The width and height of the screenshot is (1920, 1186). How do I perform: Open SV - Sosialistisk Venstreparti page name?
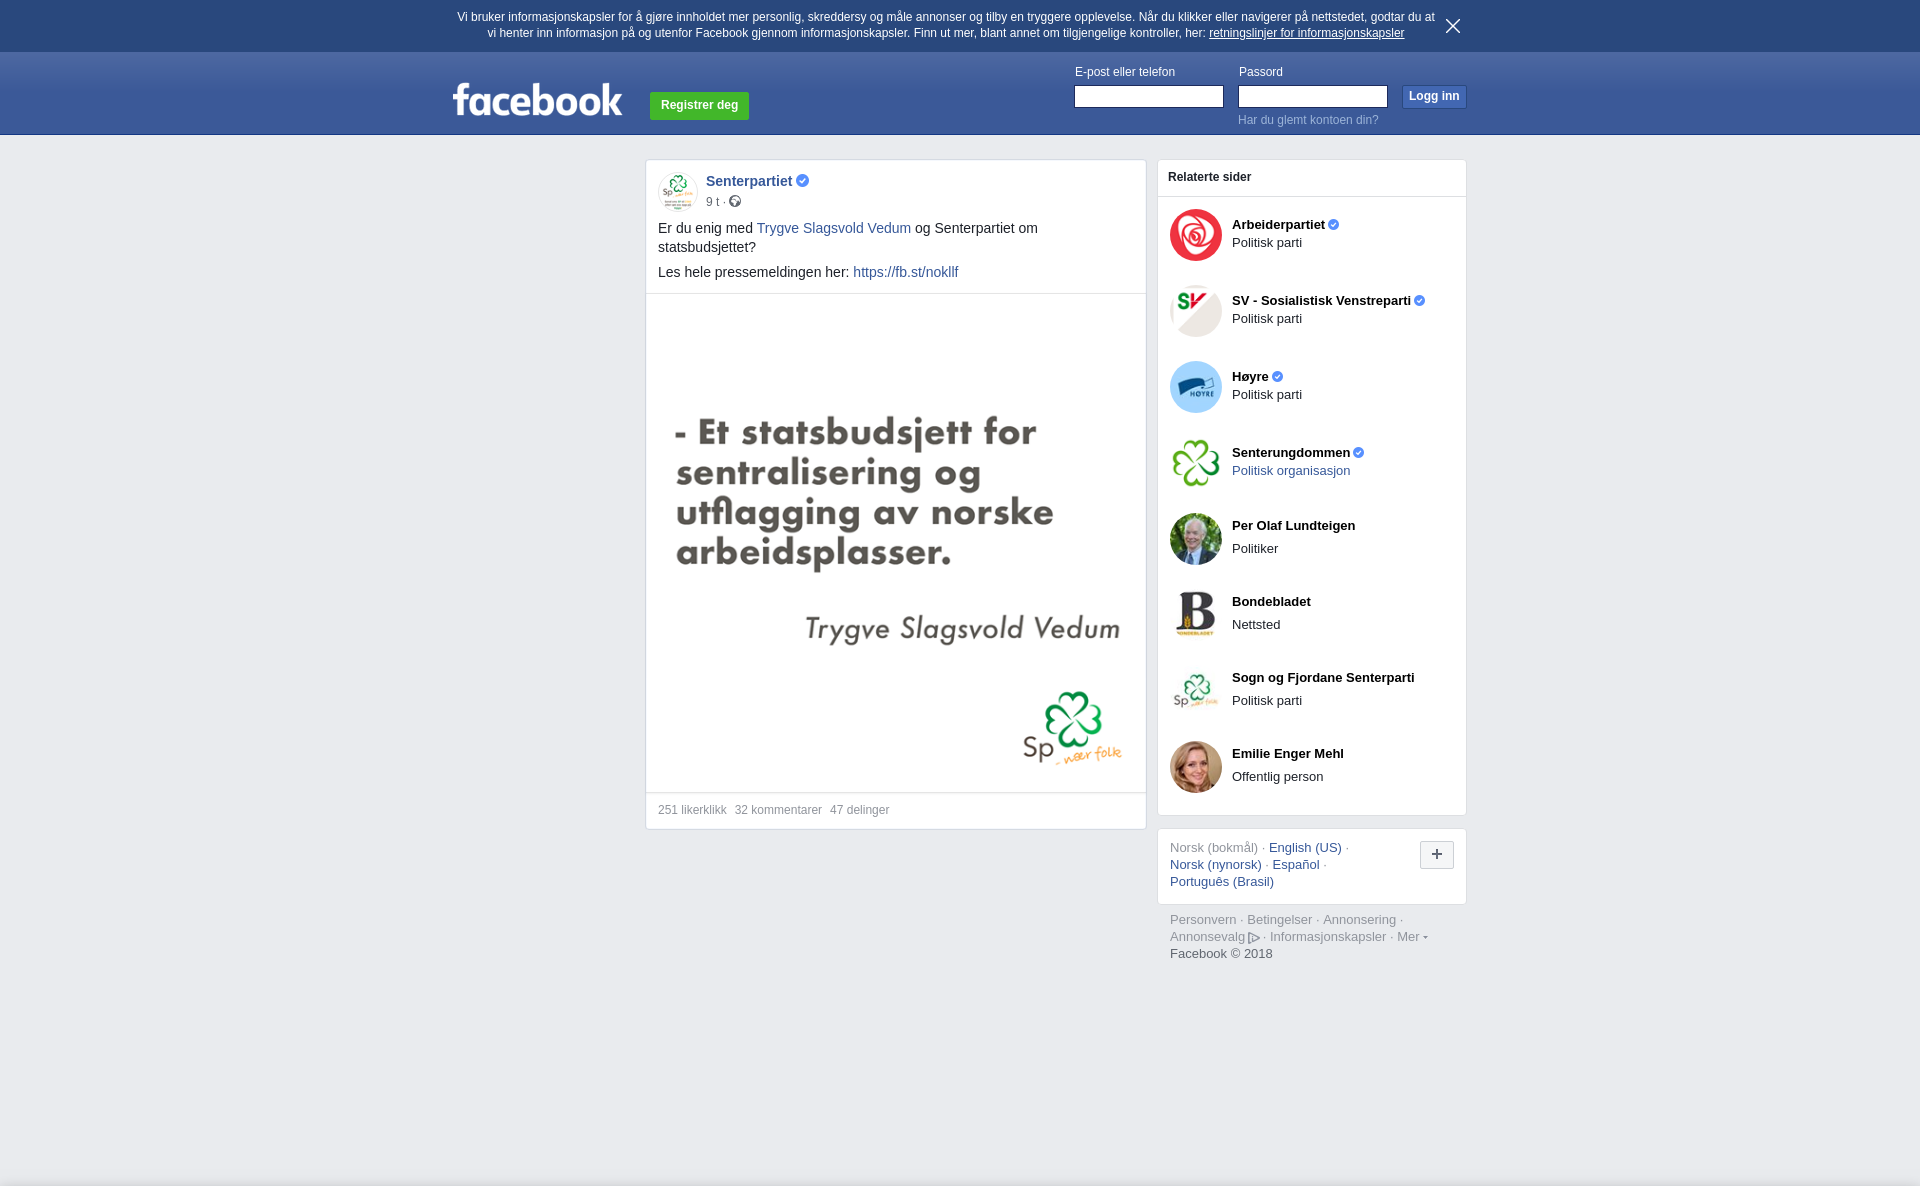[1321, 301]
